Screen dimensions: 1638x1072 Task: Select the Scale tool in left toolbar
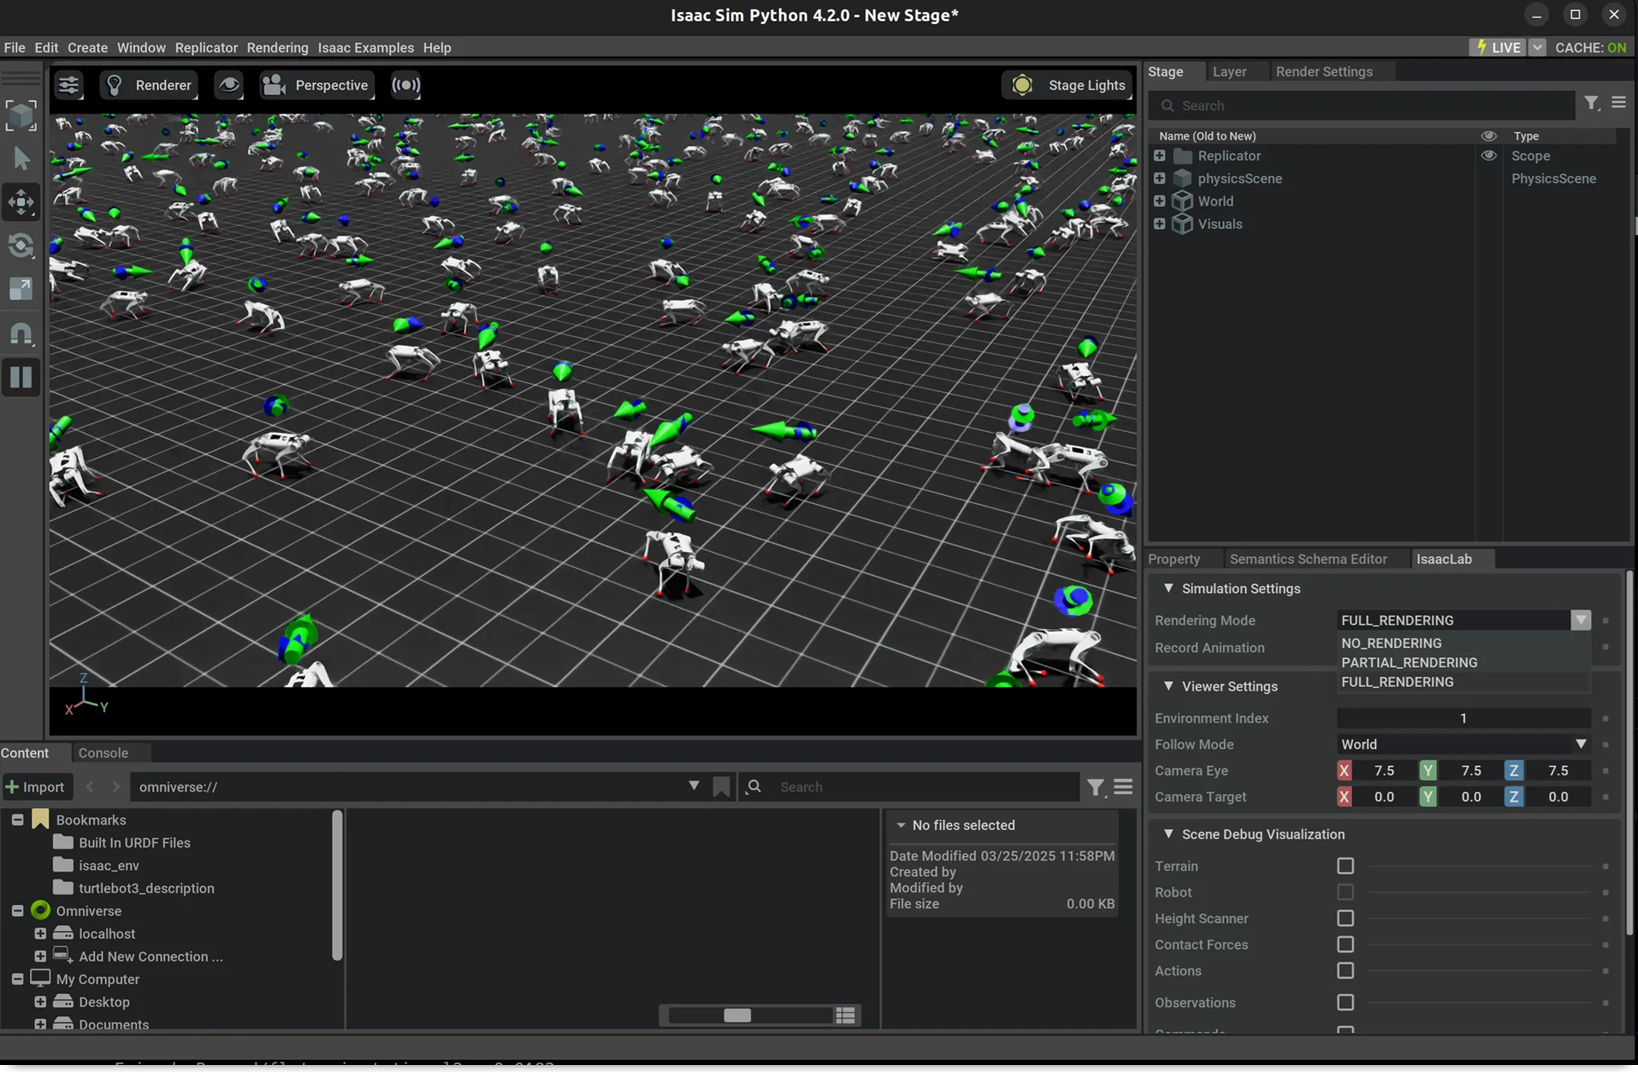[x=21, y=289]
